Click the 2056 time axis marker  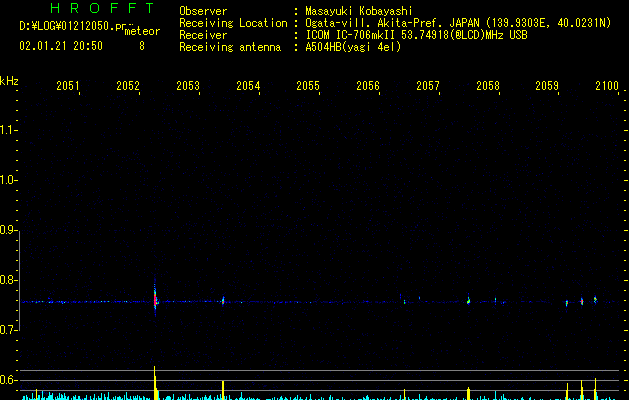coord(368,86)
